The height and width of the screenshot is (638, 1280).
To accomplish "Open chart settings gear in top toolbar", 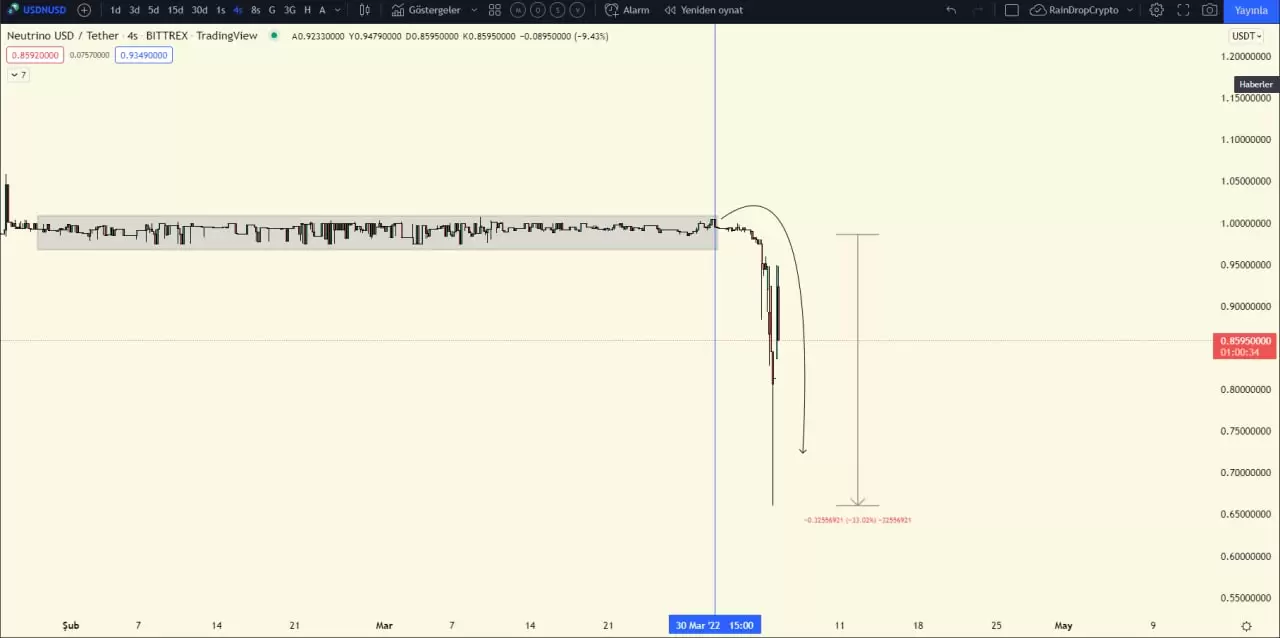I will pyautogui.click(x=1156, y=10).
